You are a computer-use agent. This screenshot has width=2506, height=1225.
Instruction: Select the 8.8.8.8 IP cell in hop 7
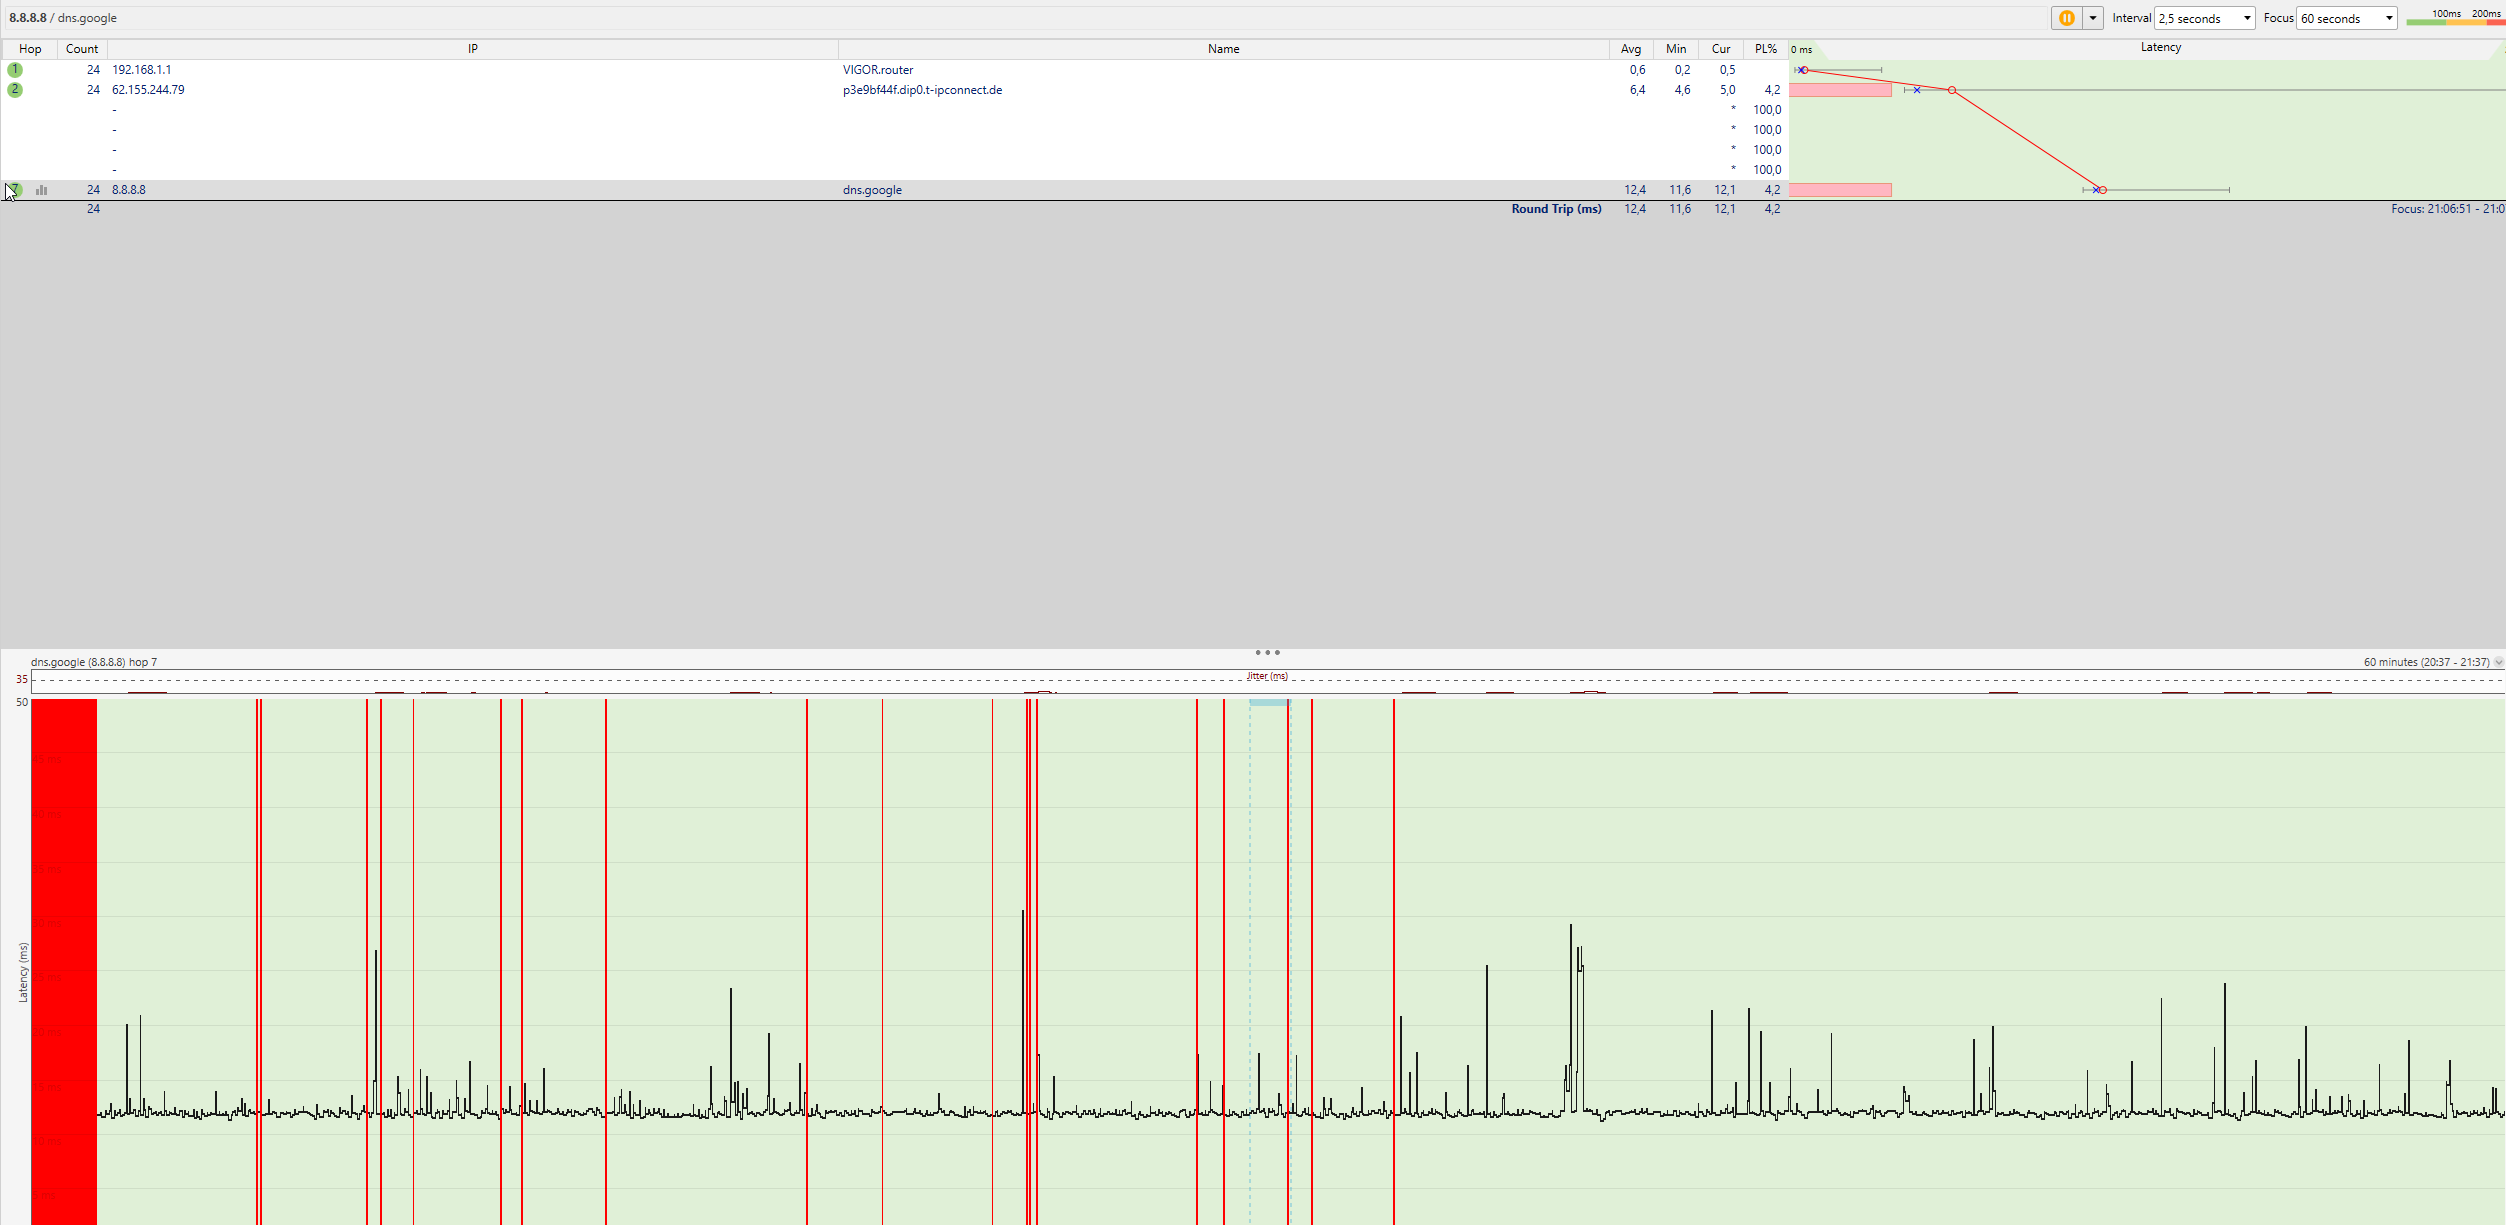click(128, 190)
